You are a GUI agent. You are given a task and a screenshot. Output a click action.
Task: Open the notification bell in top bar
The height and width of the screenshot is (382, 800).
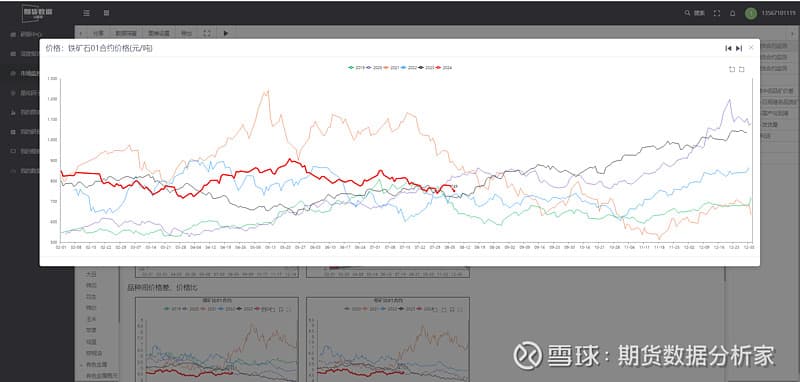733,13
